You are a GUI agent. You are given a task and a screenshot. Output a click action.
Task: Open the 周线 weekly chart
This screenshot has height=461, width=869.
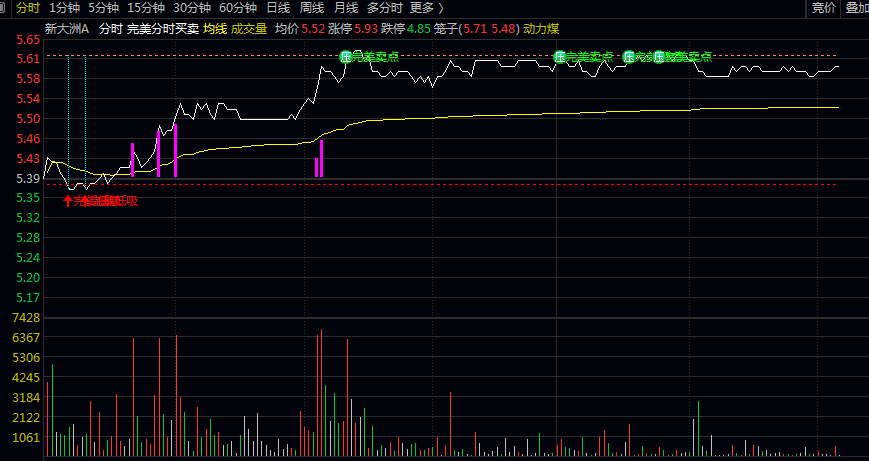click(x=312, y=8)
